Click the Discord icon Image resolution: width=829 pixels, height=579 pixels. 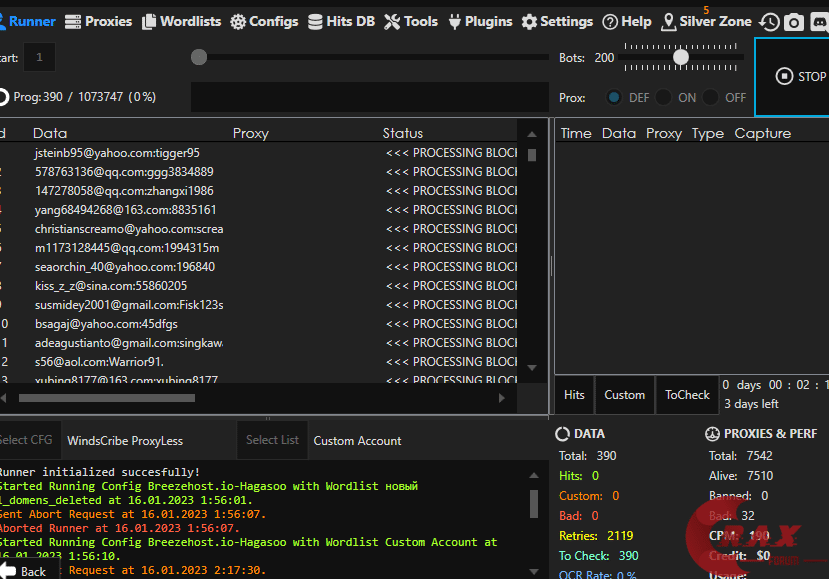[818, 22]
